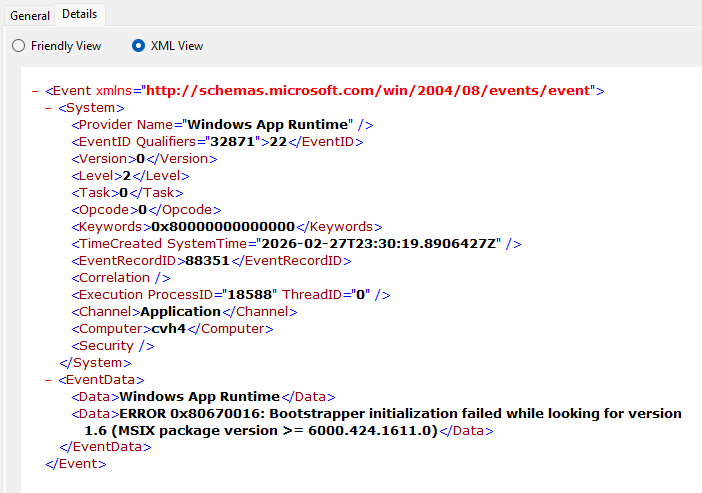Click the ProcessID value 18588
Image resolution: width=702 pixels, height=493 pixels.
250,295
